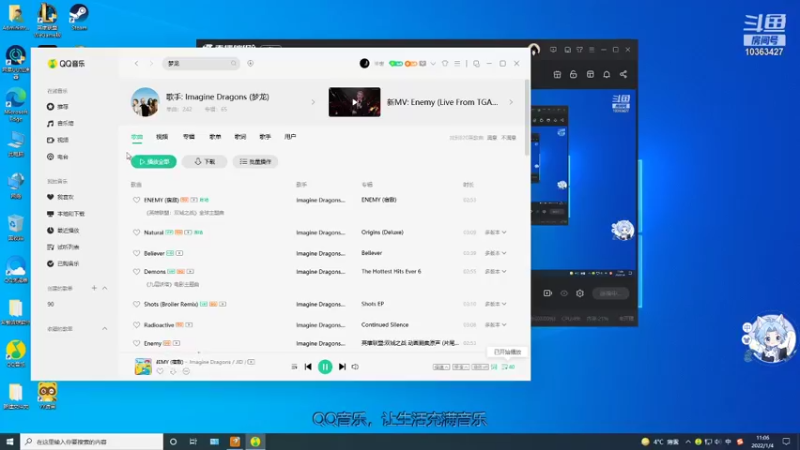Skip to previous track
The height and width of the screenshot is (450, 800).
(x=308, y=367)
